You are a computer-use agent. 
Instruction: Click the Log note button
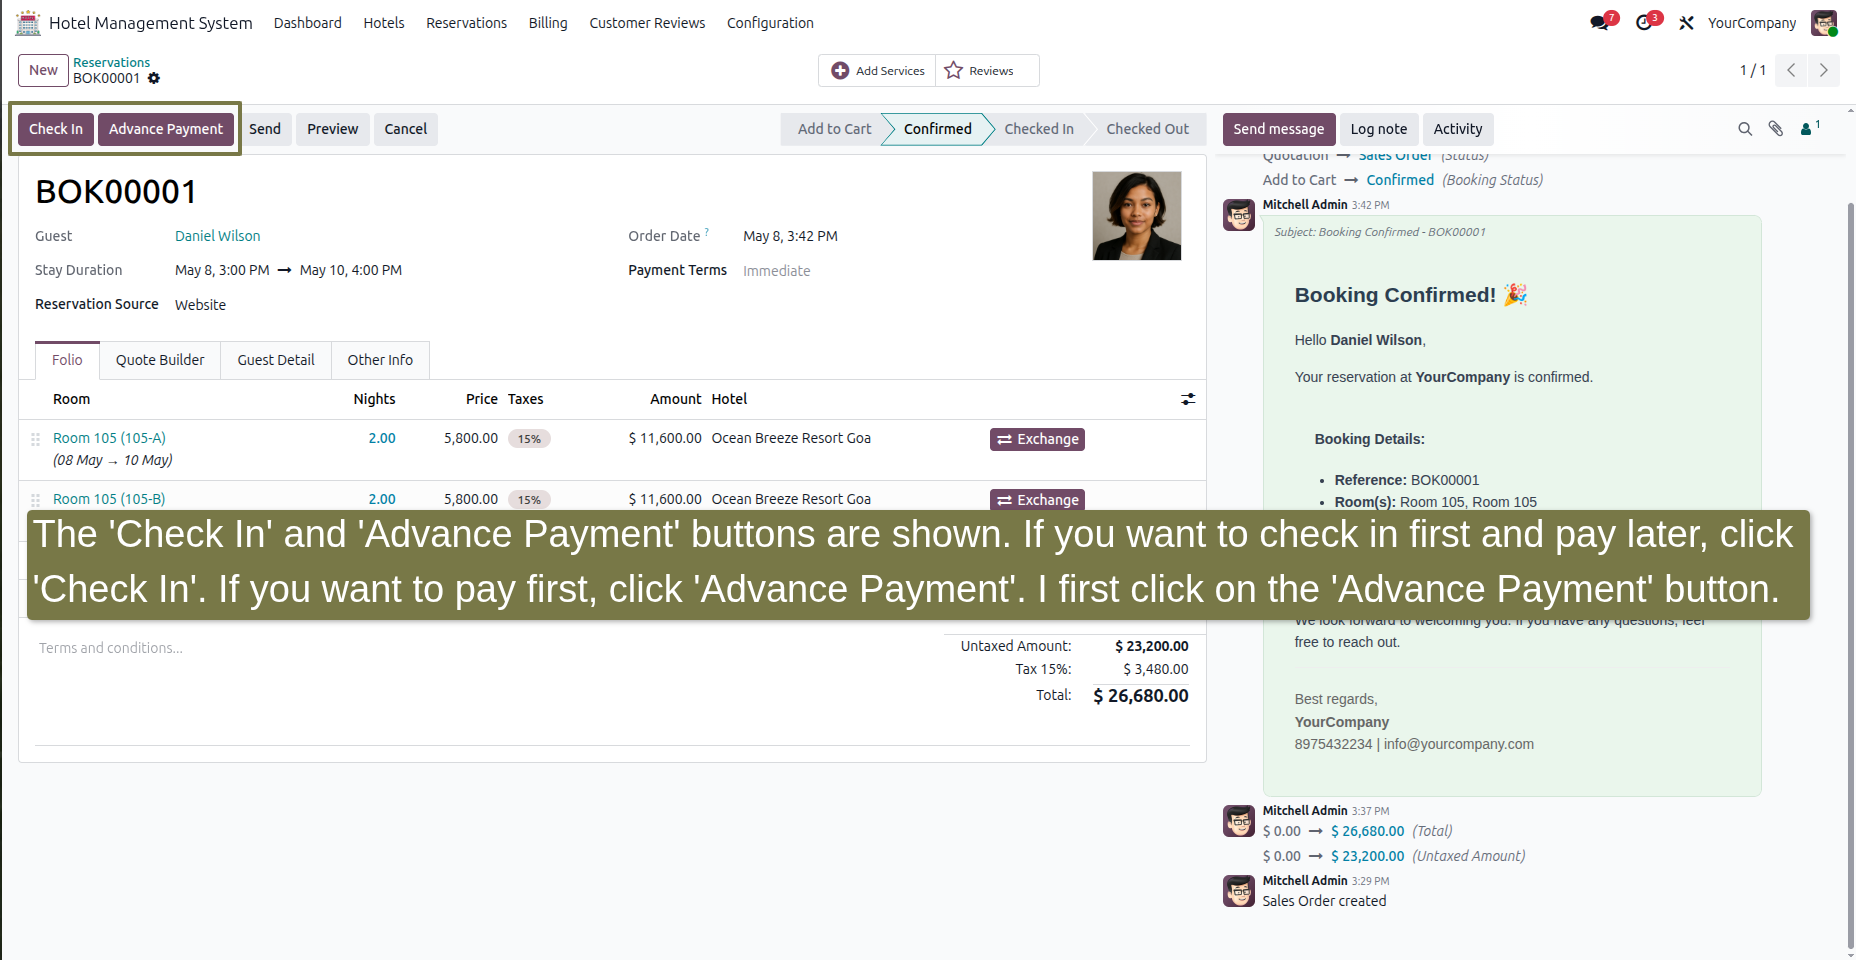click(x=1378, y=129)
